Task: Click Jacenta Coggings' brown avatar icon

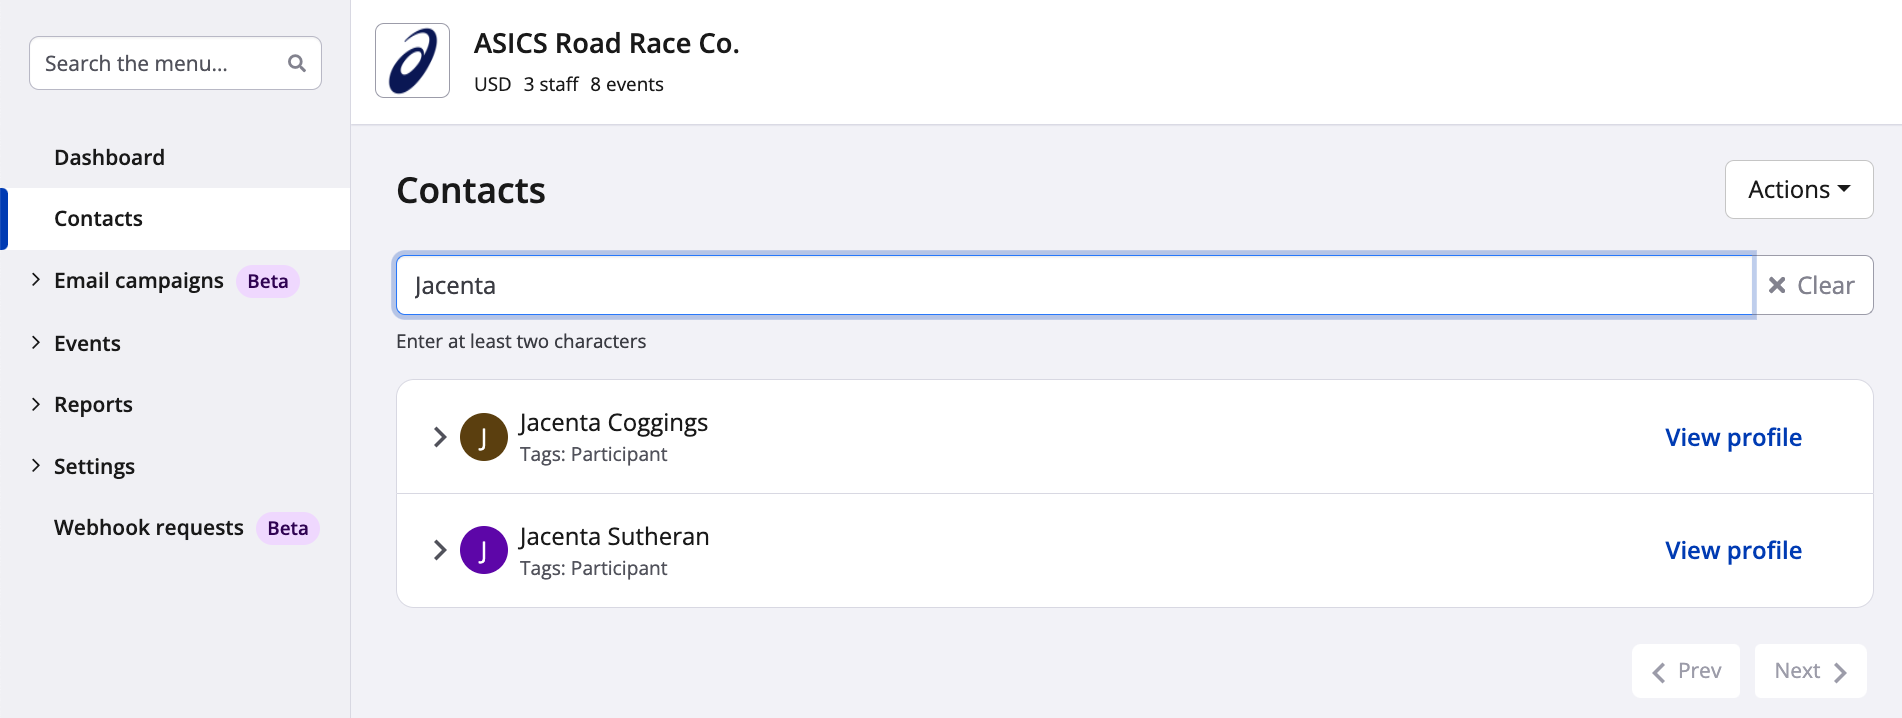Action: coord(483,437)
